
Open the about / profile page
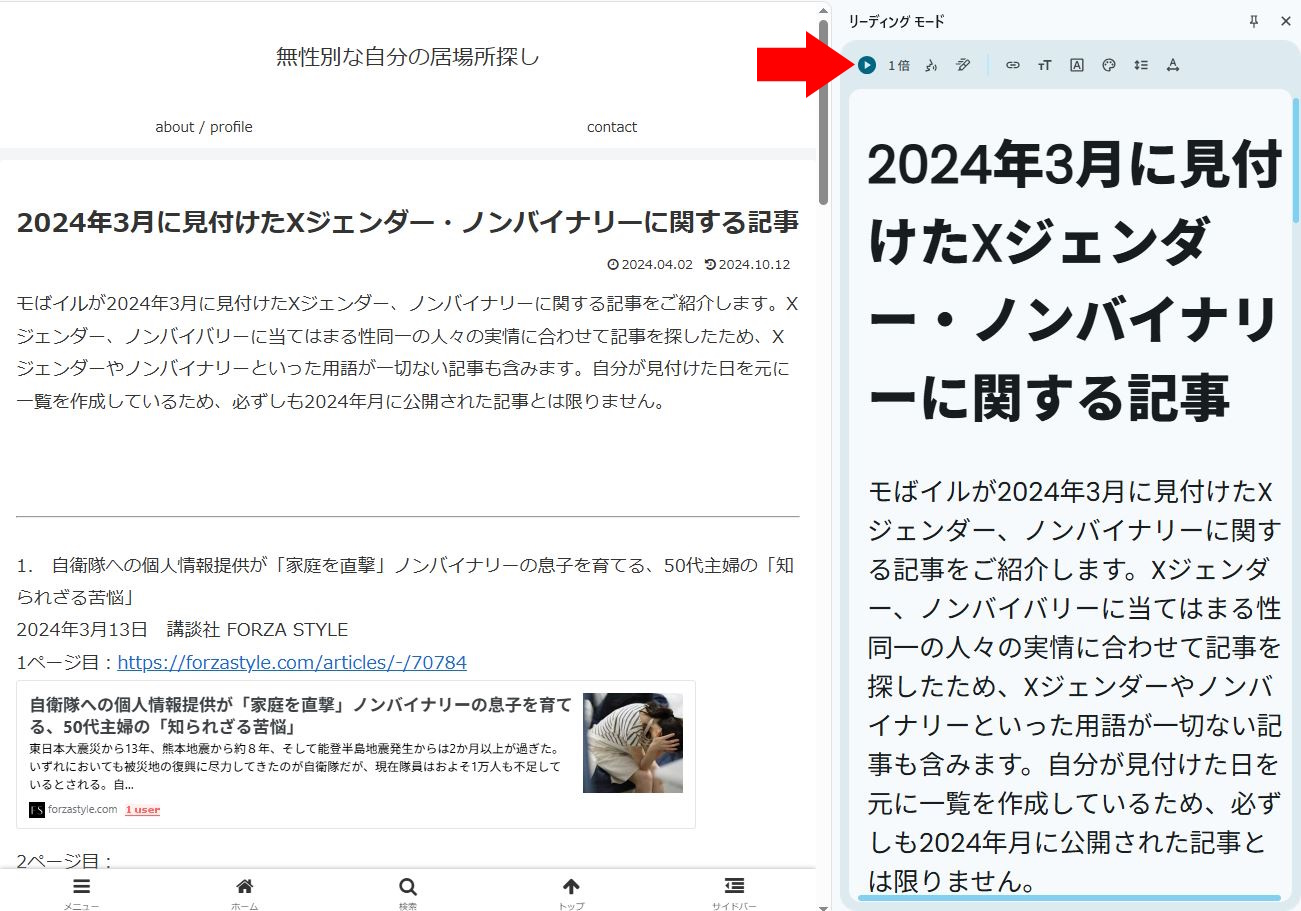click(x=204, y=127)
